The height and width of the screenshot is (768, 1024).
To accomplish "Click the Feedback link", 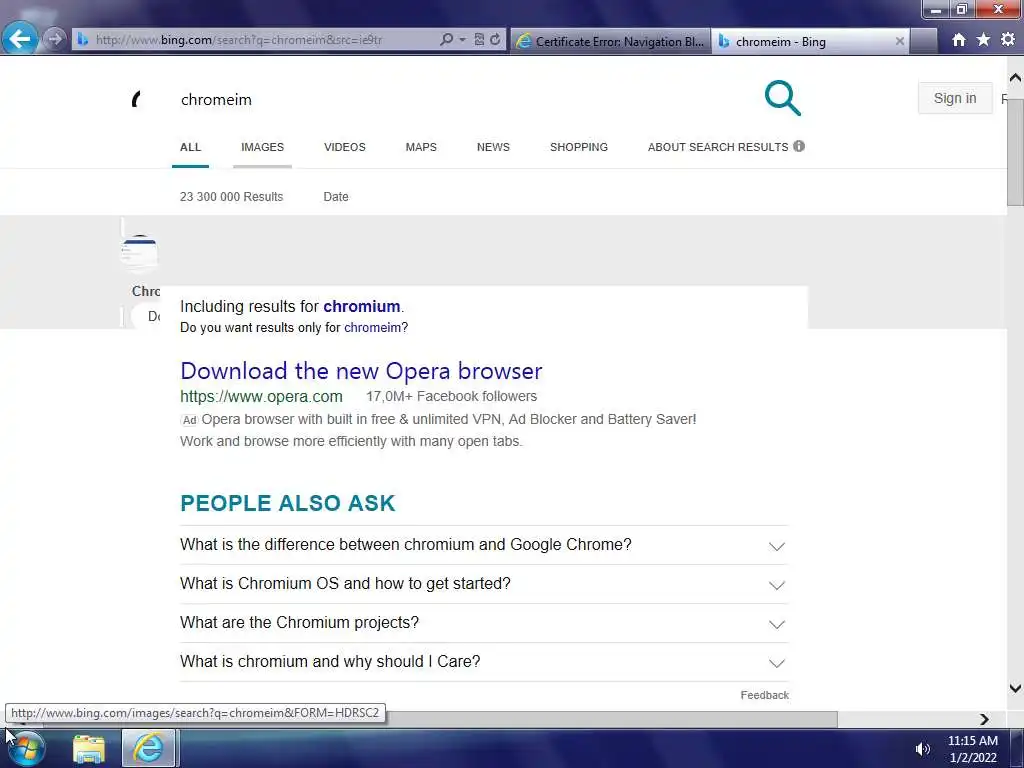I will point(765,695).
